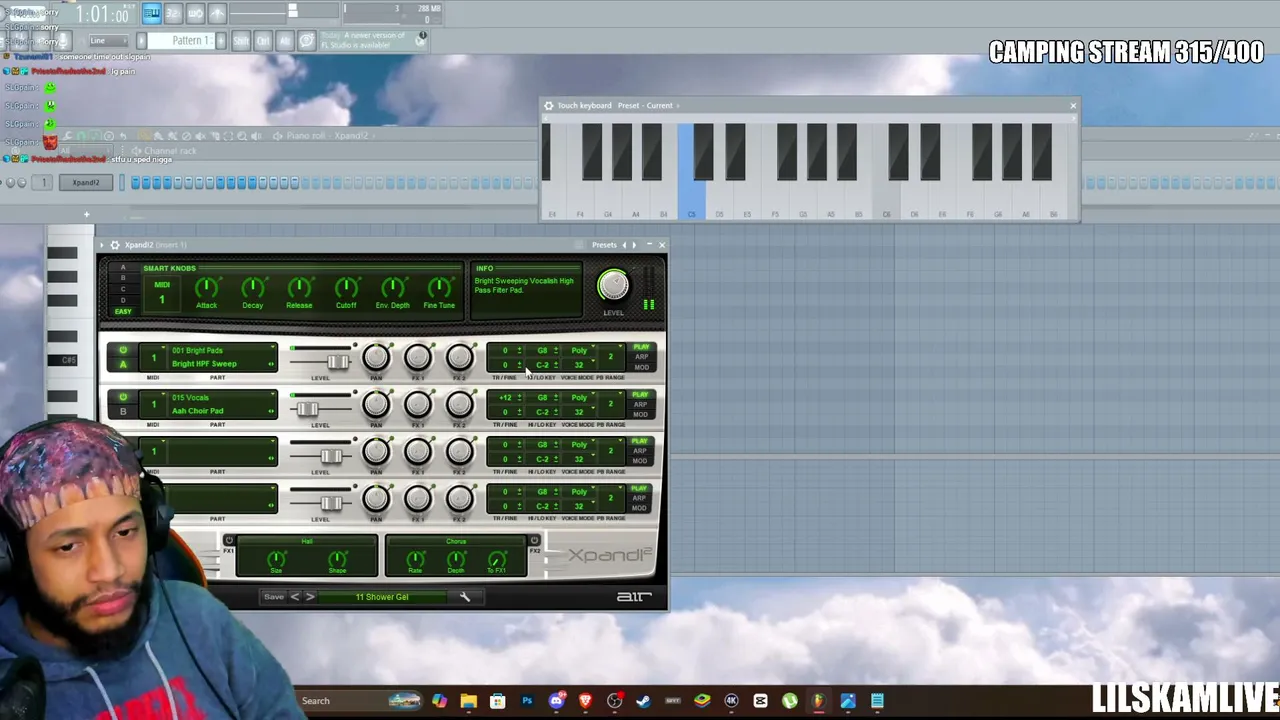Screen dimensions: 1280x720
Task: Open Photoshop from the taskbar
Action: click(527, 701)
